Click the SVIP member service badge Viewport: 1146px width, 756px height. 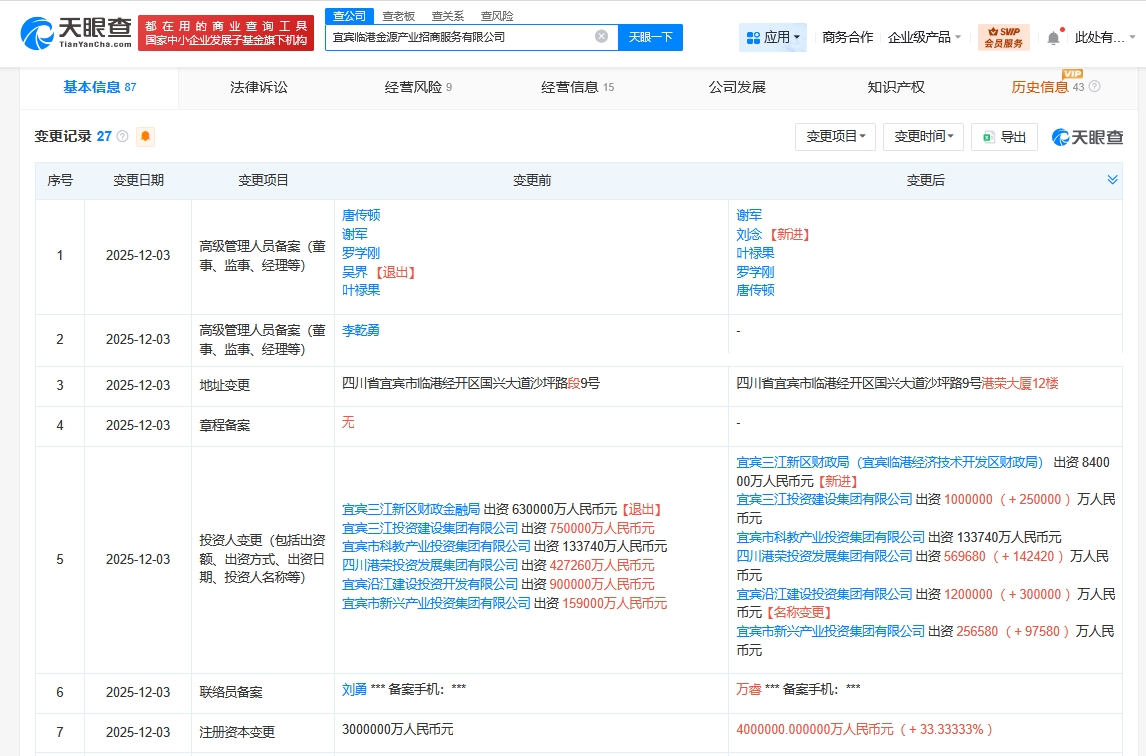point(1003,38)
